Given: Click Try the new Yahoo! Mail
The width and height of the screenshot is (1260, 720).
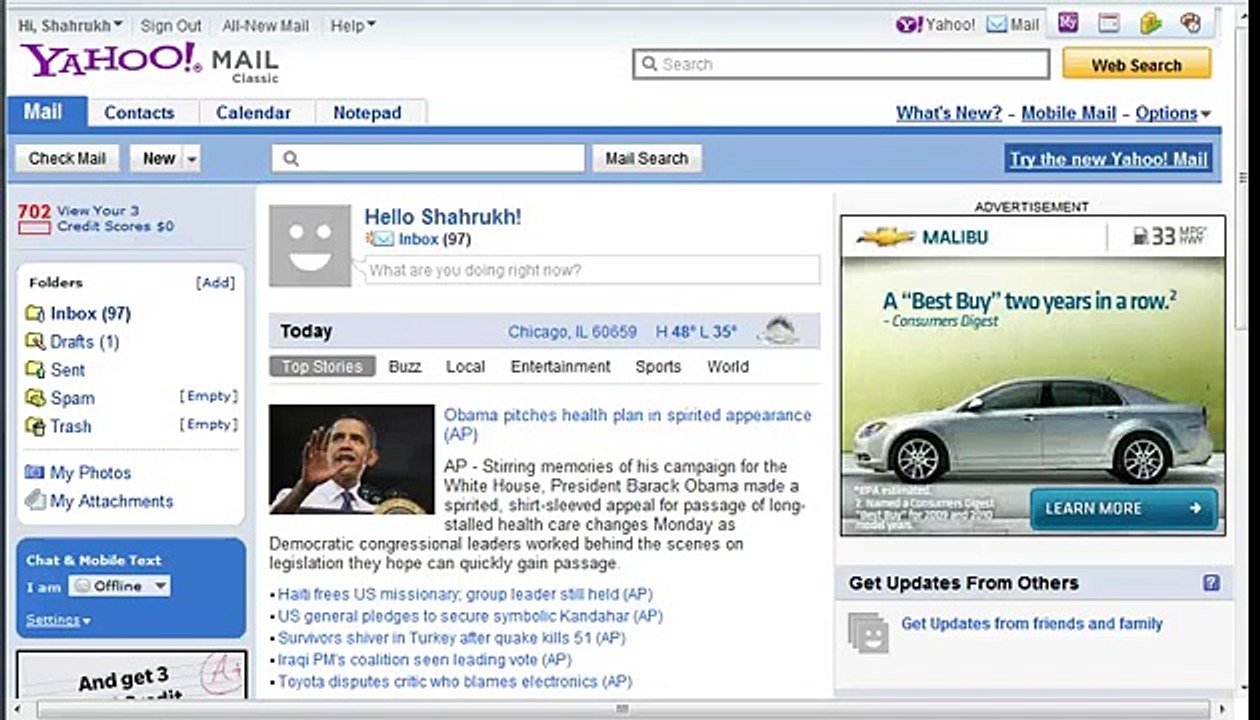Looking at the screenshot, I should [x=1108, y=159].
